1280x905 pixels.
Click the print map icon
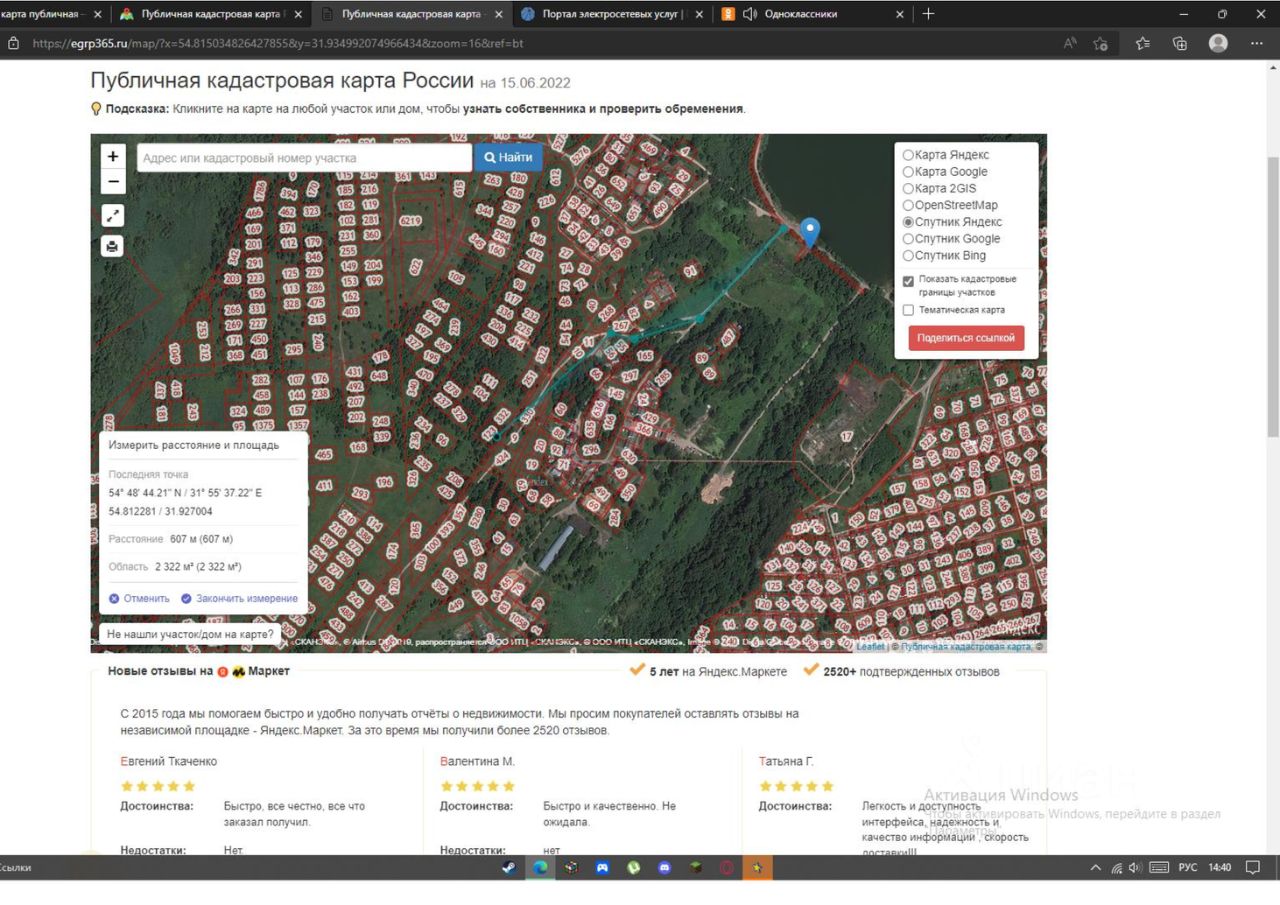[x=113, y=246]
